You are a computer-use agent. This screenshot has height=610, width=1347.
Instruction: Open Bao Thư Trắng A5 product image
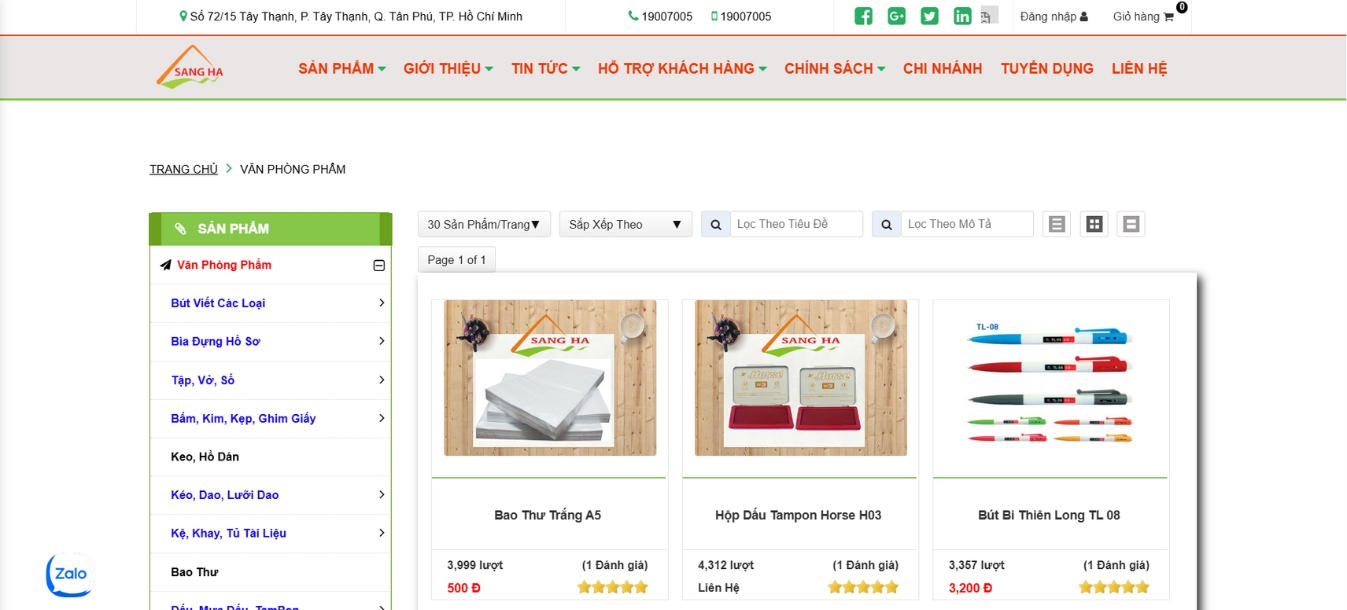tap(550, 378)
